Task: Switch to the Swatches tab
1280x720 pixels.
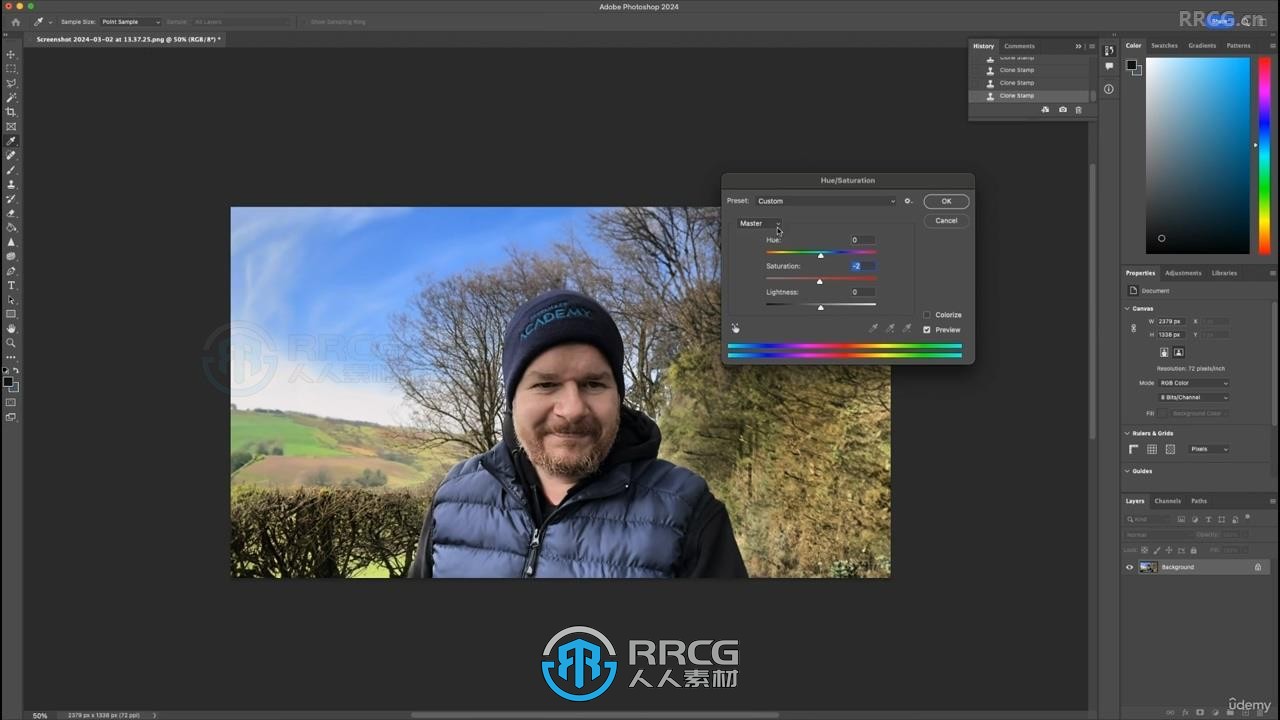Action: click(1164, 45)
